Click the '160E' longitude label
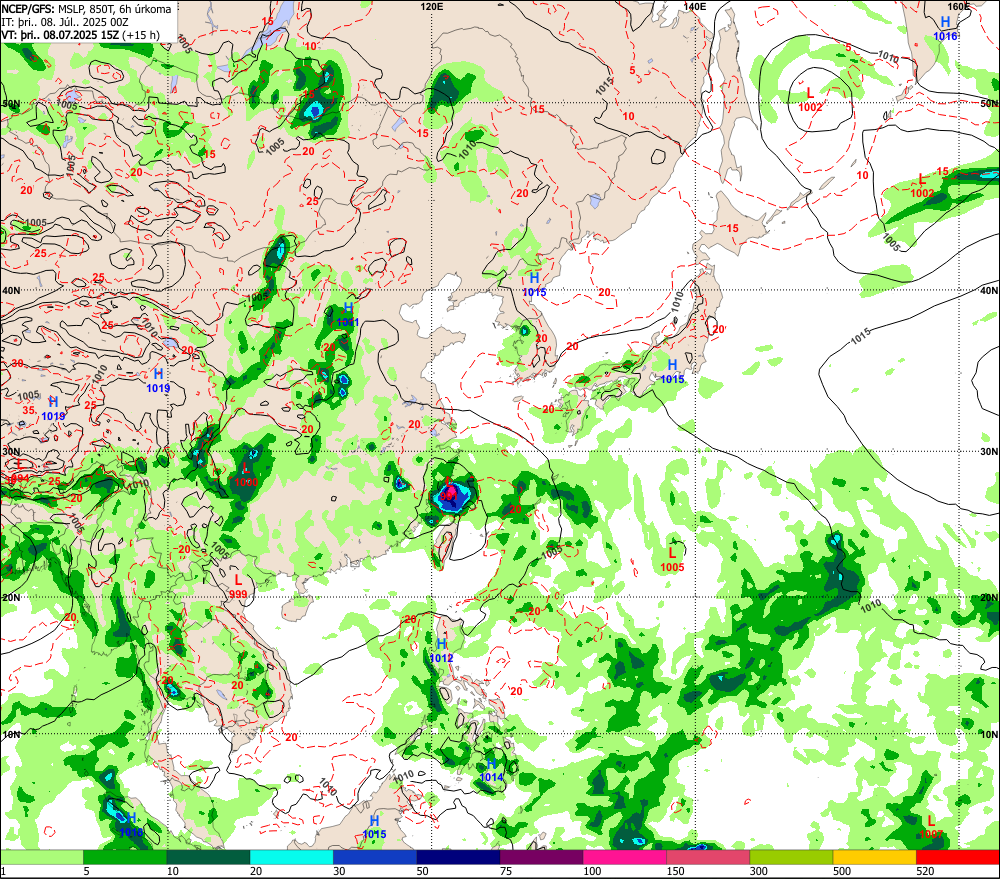The height and width of the screenshot is (879, 1000). click(958, 6)
